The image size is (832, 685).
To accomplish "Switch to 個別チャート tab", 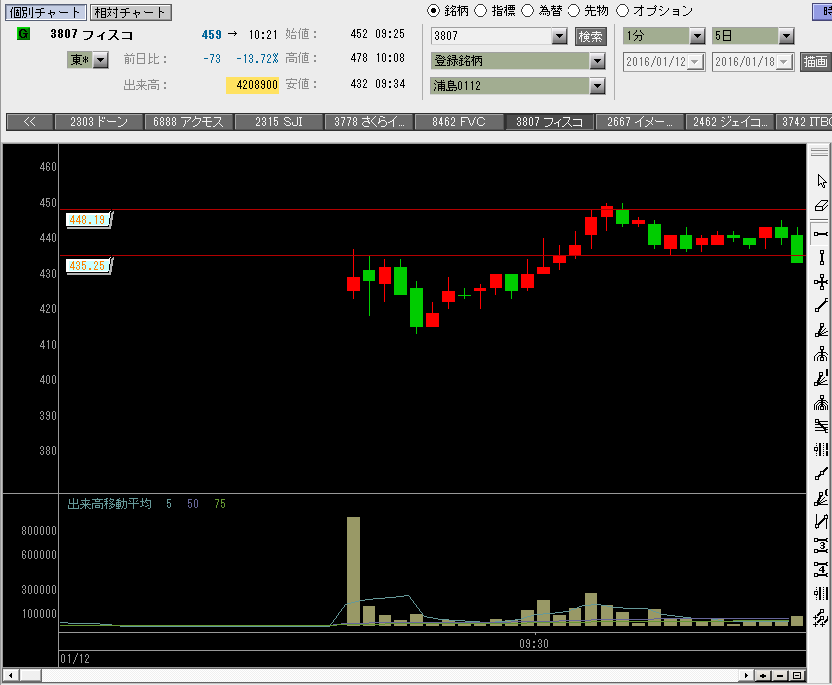I will (x=46, y=12).
